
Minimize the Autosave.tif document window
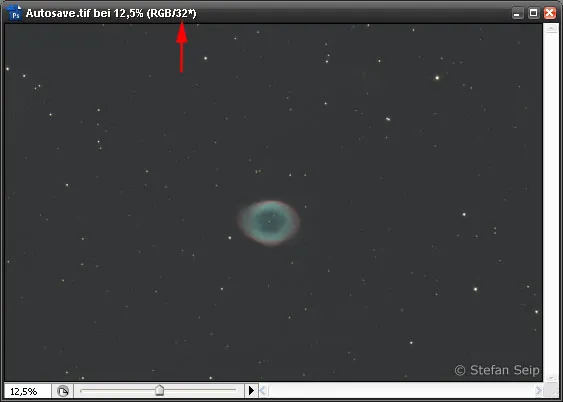517,14
